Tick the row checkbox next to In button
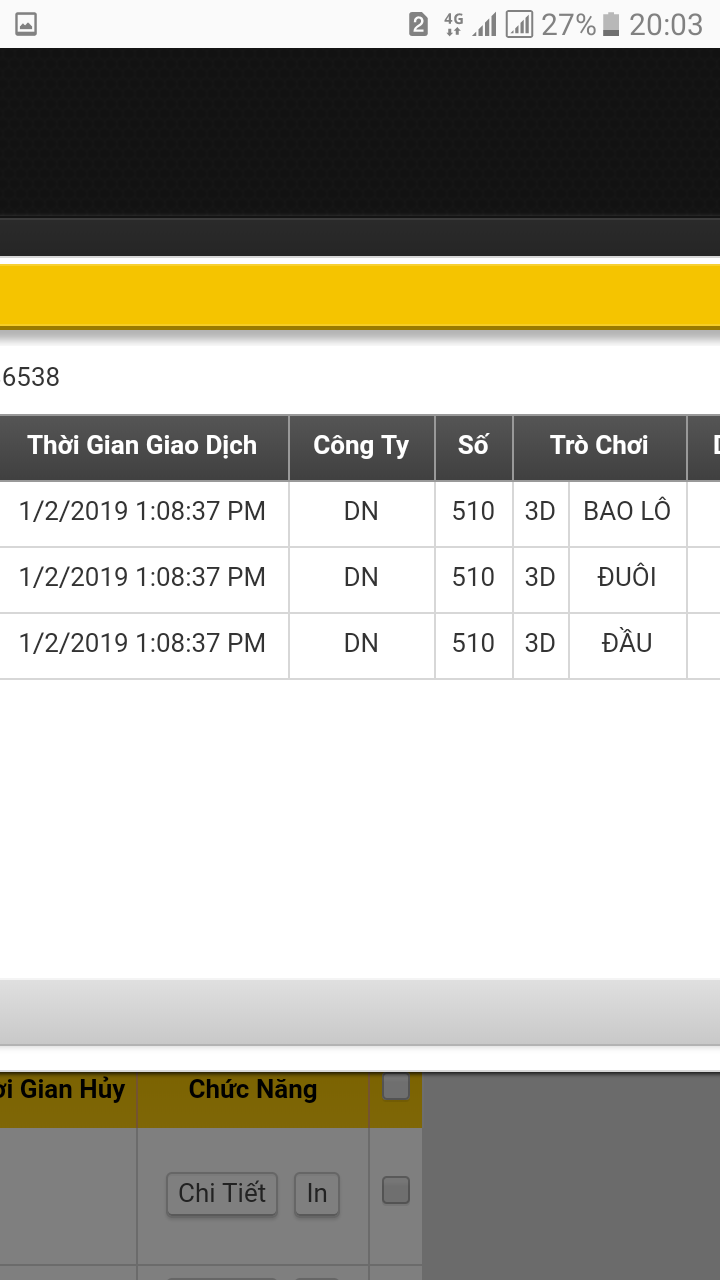Viewport: 720px width, 1280px height. pyautogui.click(x=396, y=1190)
